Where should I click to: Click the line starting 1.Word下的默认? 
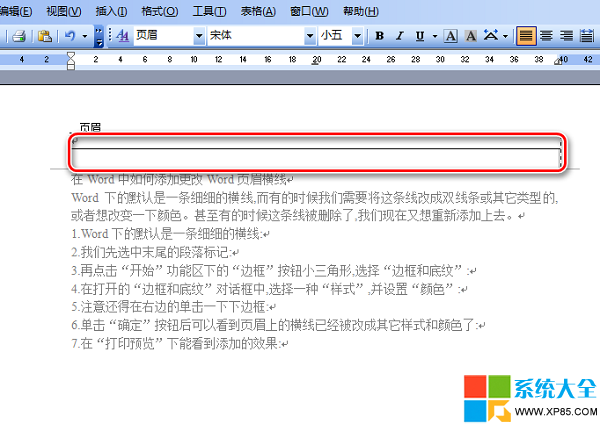170,234
